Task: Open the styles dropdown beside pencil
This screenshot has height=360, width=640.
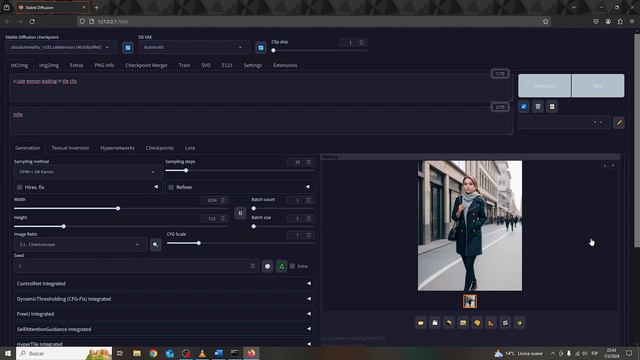Action: (564, 122)
